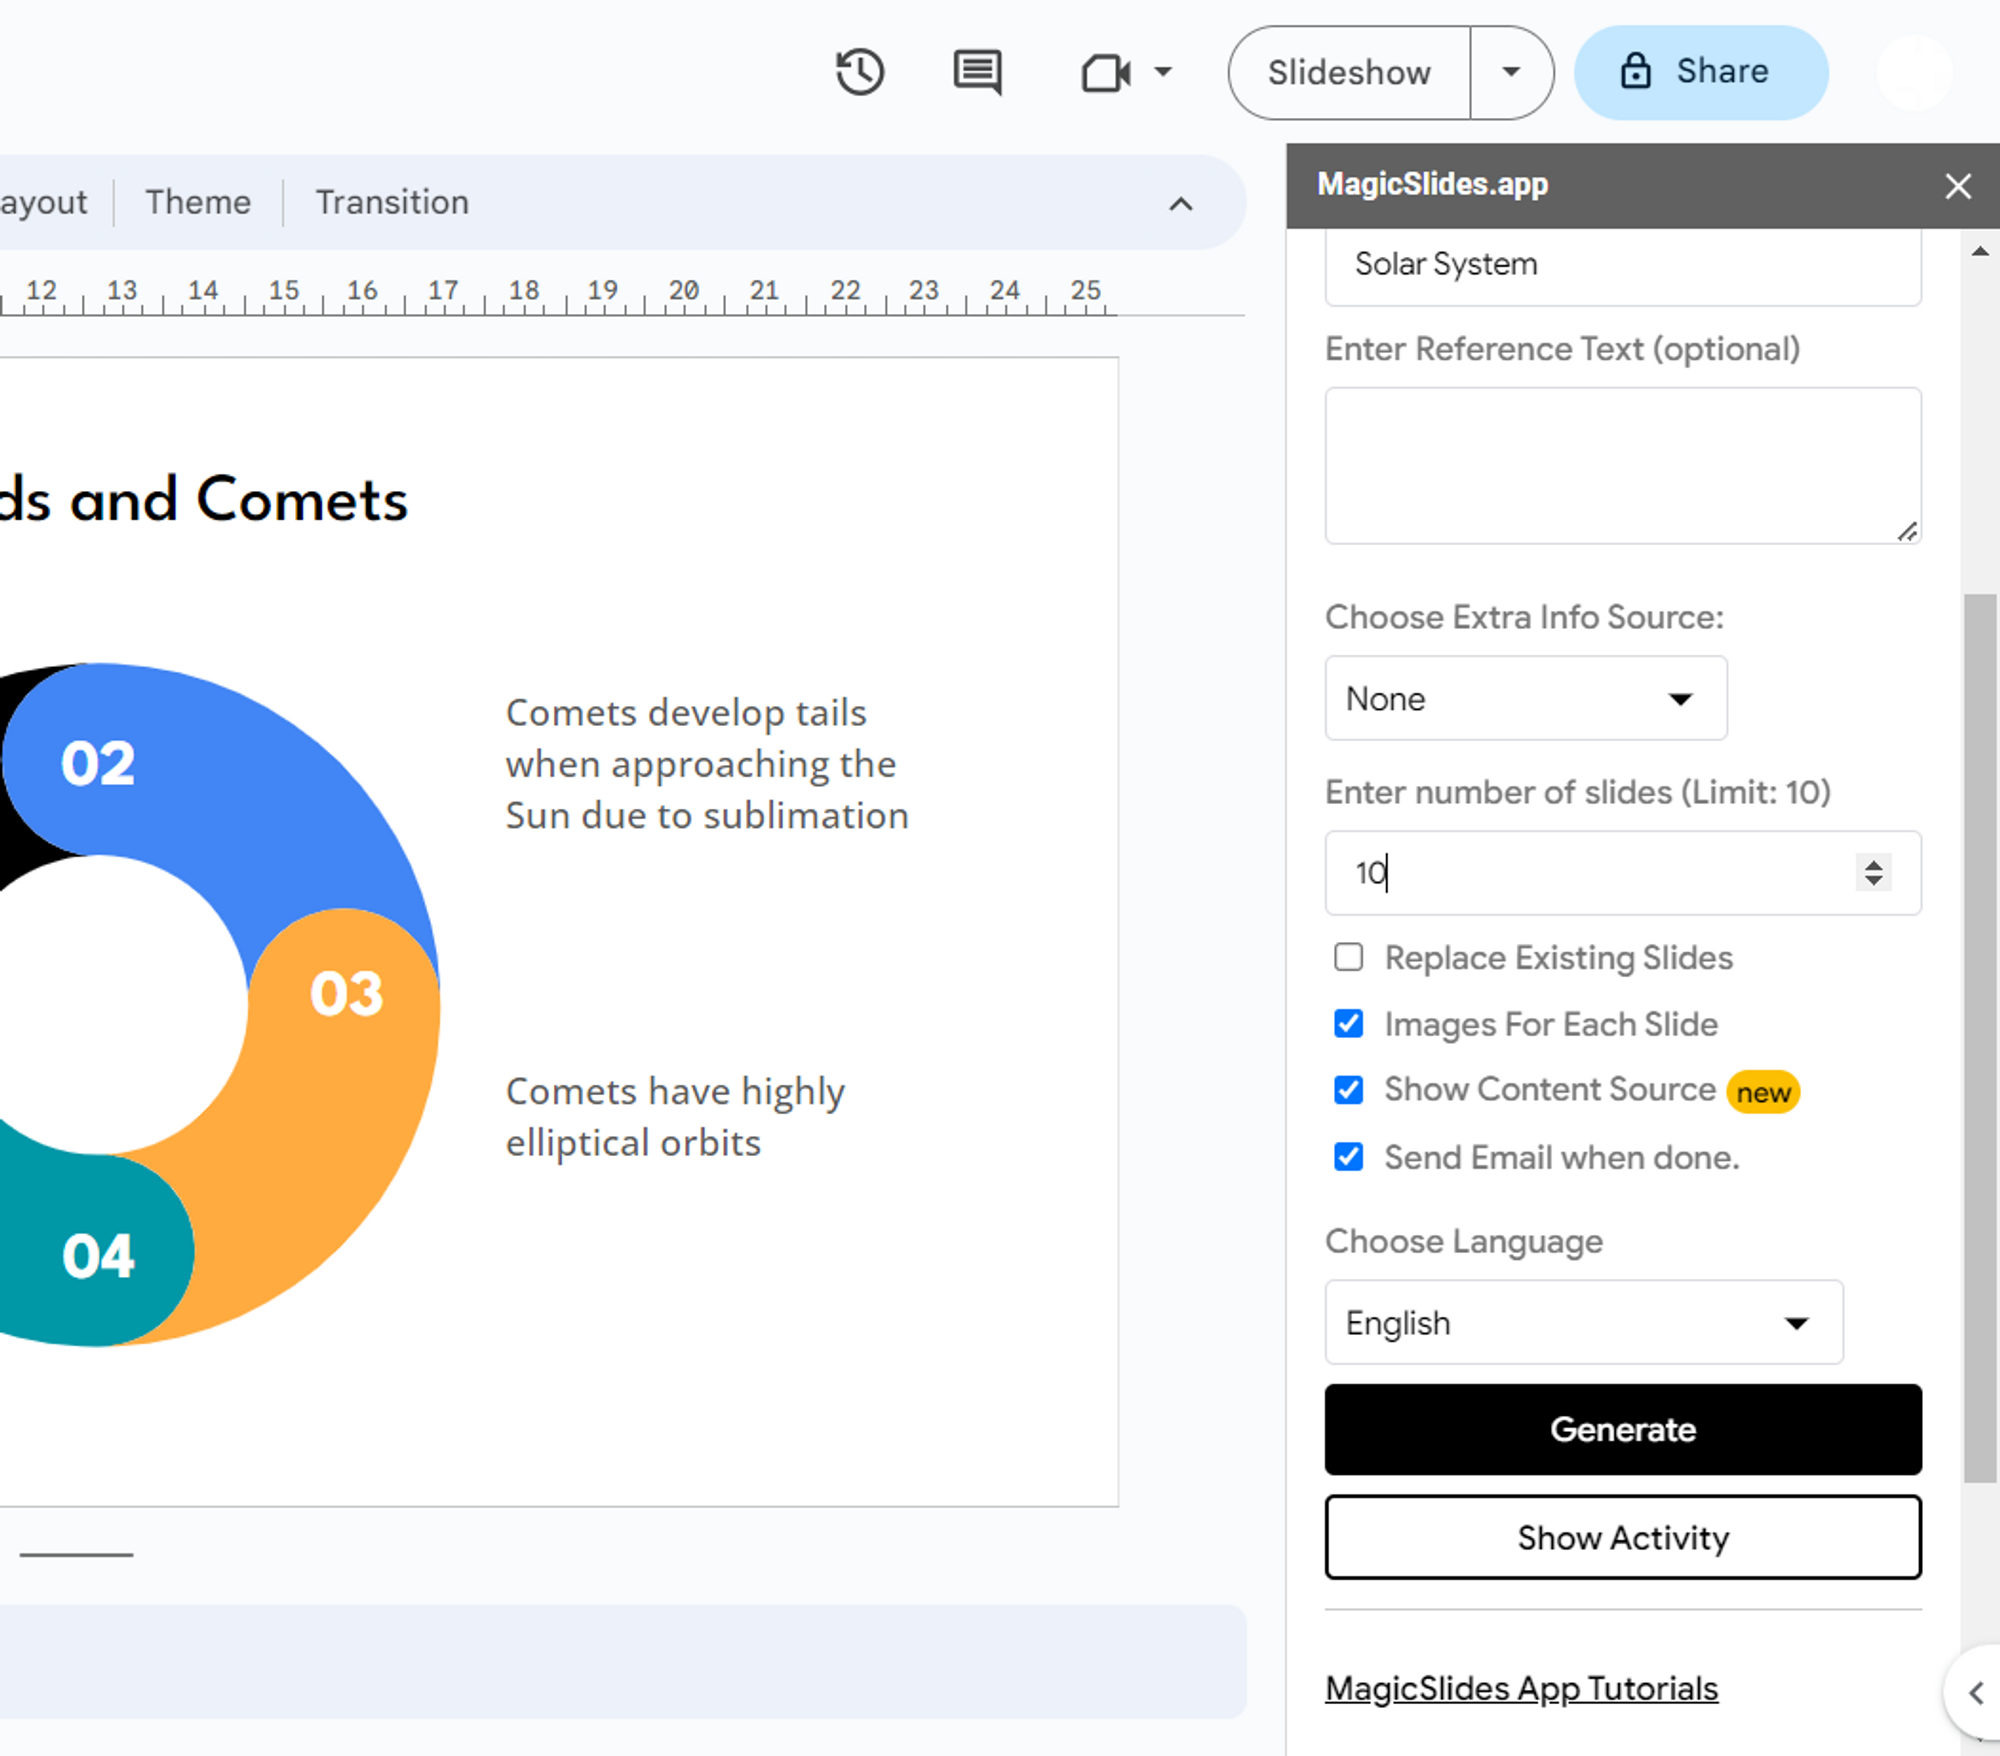Click the lock icon on Share button

1636,72
